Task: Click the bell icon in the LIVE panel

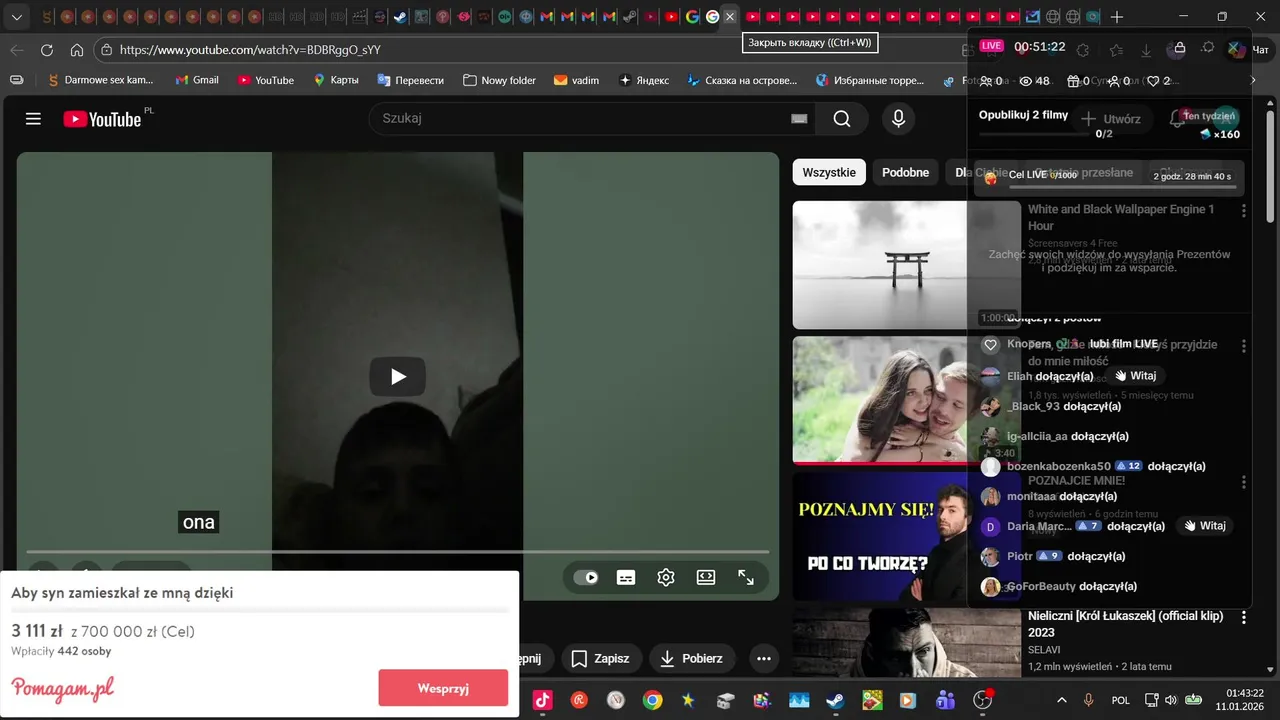Action: [1177, 118]
